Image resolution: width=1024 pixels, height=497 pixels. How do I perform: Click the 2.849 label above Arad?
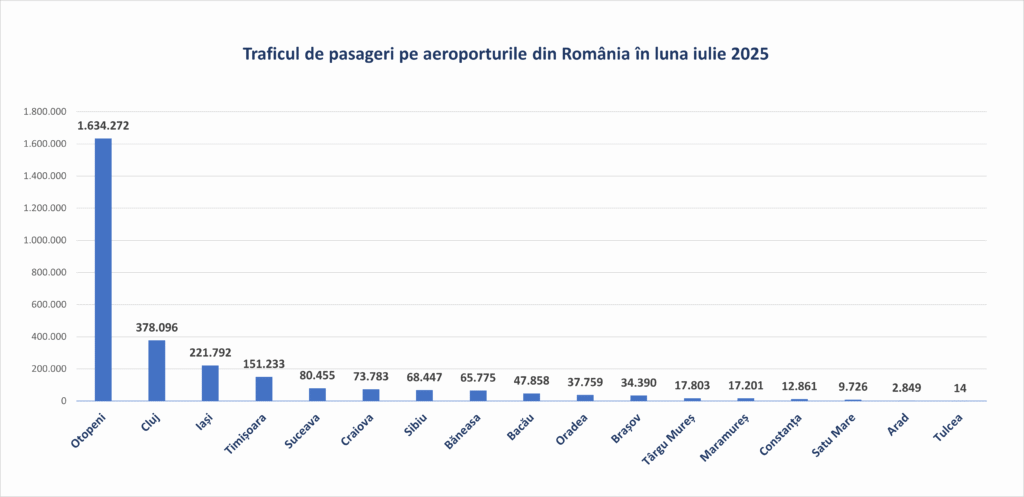pos(906,388)
